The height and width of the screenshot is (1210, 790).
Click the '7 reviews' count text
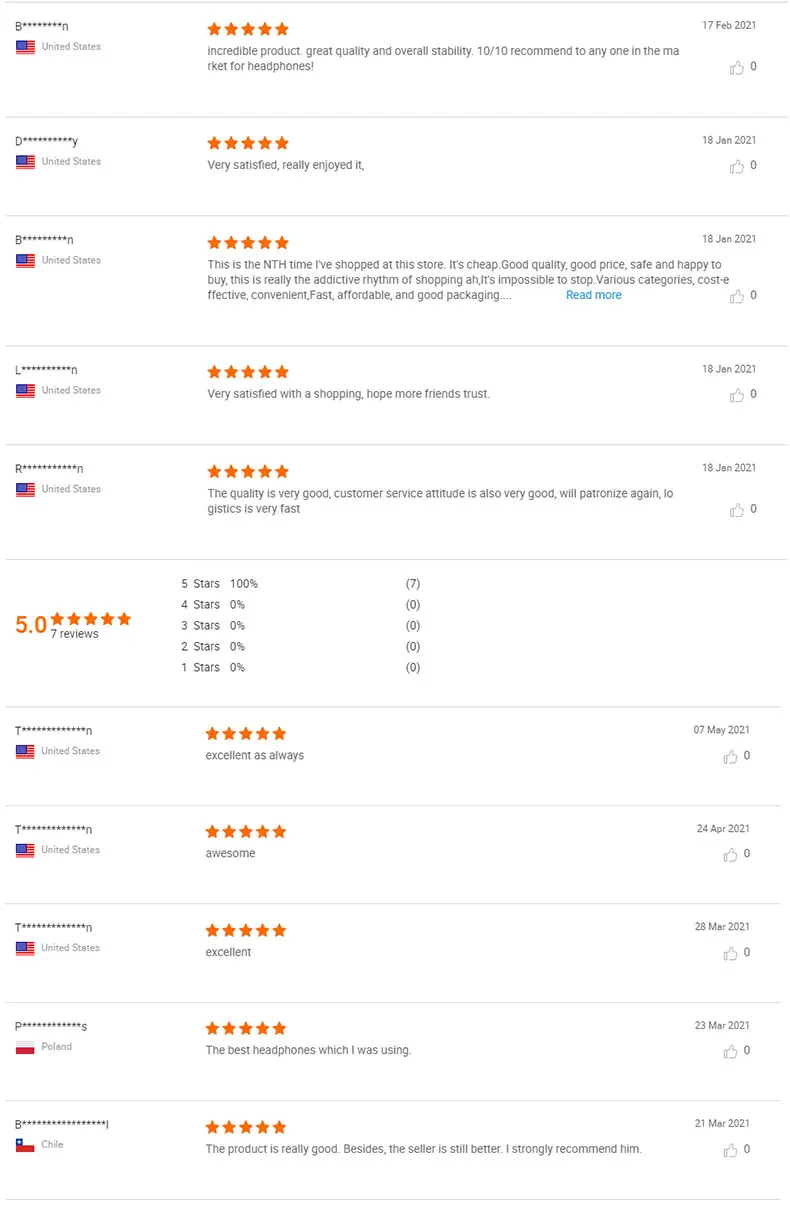coord(75,634)
